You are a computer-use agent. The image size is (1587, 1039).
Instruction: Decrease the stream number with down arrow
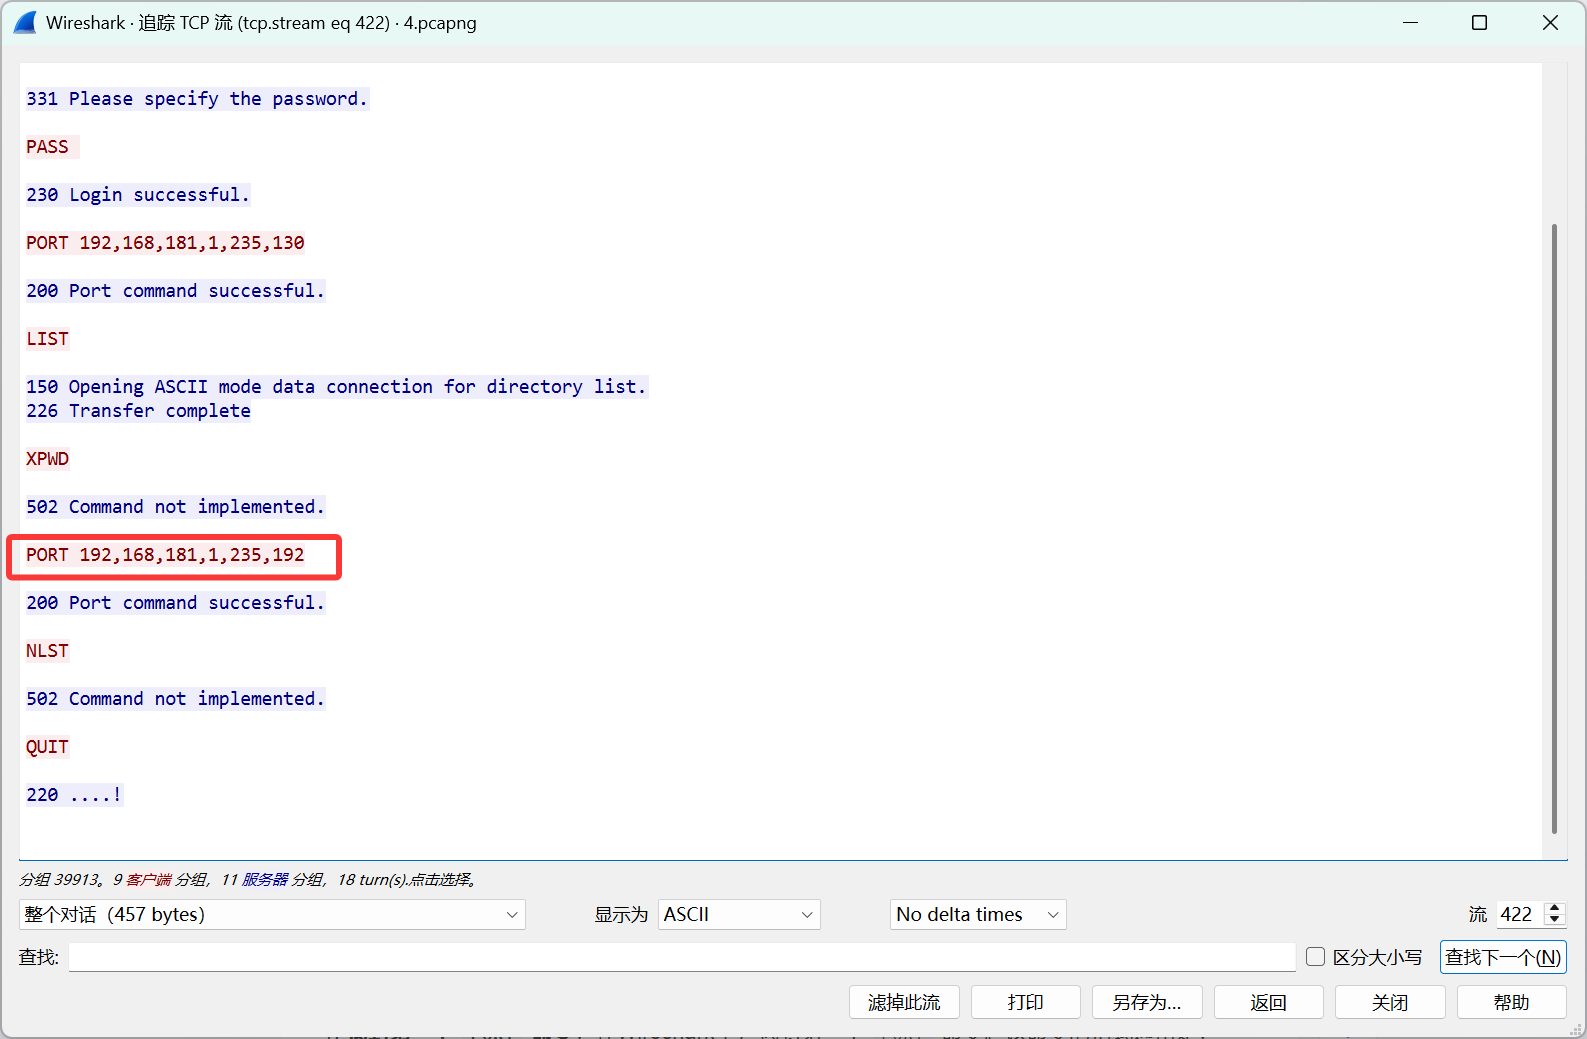1554,920
